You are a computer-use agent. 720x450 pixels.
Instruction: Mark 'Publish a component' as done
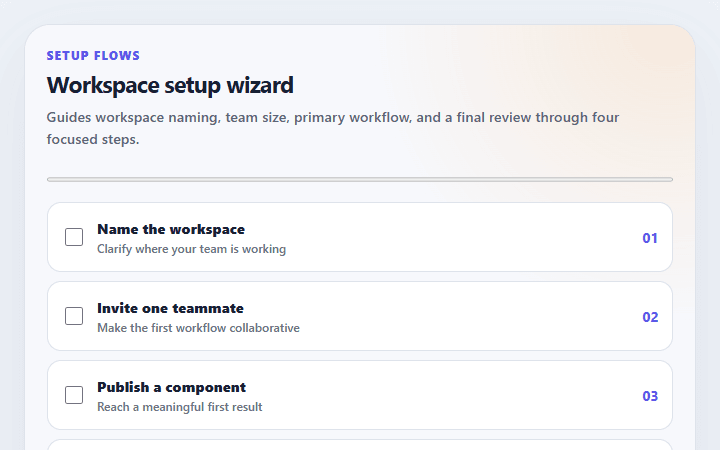click(74, 395)
